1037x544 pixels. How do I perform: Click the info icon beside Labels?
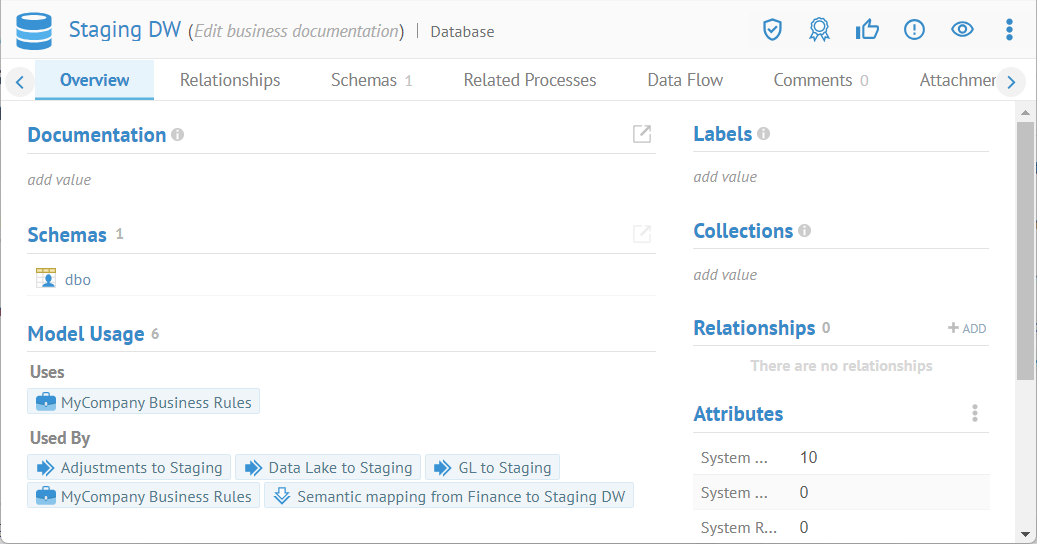pyautogui.click(x=764, y=134)
